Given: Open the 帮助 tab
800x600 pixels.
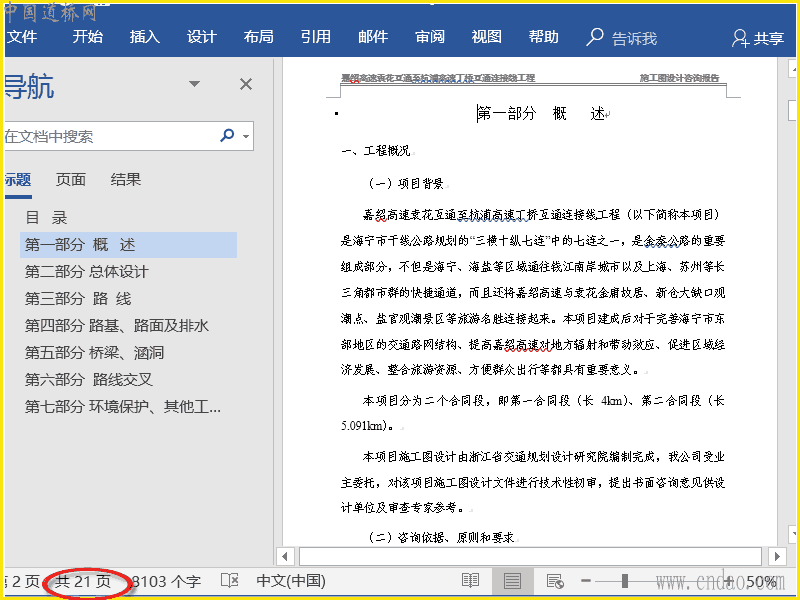Looking at the screenshot, I should (543, 37).
